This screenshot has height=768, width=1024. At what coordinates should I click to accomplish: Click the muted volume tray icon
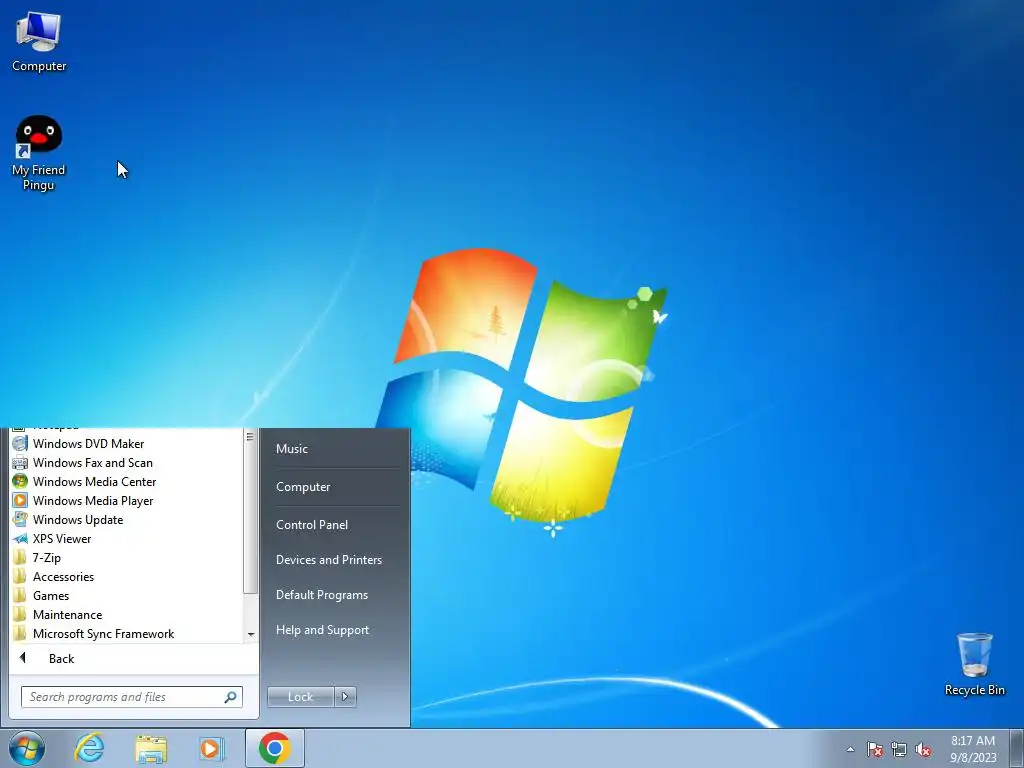923,749
